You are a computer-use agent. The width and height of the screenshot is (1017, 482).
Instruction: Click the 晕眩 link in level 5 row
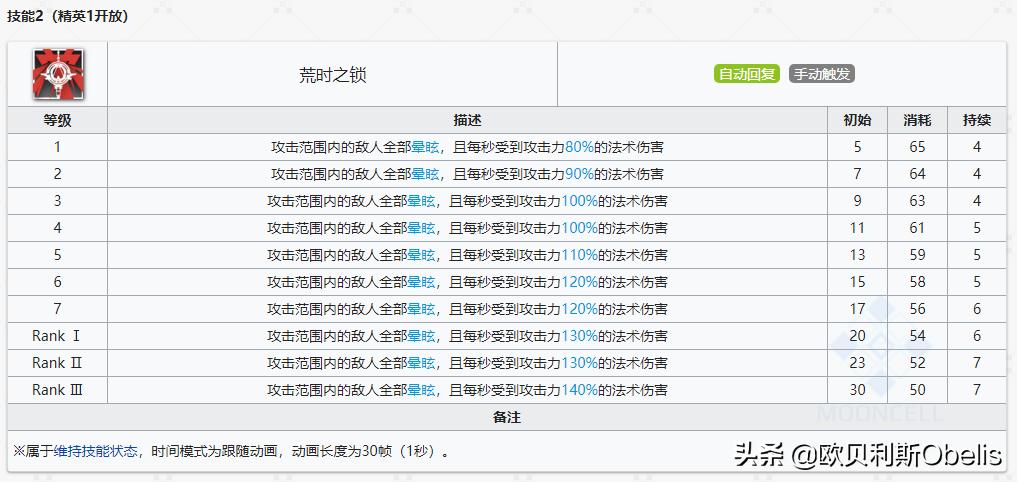click(422, 256)
